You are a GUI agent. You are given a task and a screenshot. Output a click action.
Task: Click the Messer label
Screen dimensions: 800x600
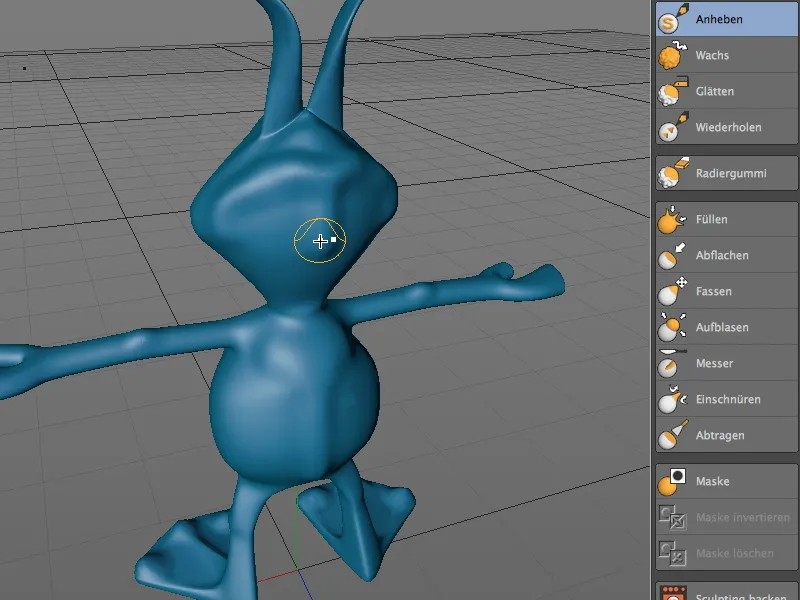coord(714,363)
